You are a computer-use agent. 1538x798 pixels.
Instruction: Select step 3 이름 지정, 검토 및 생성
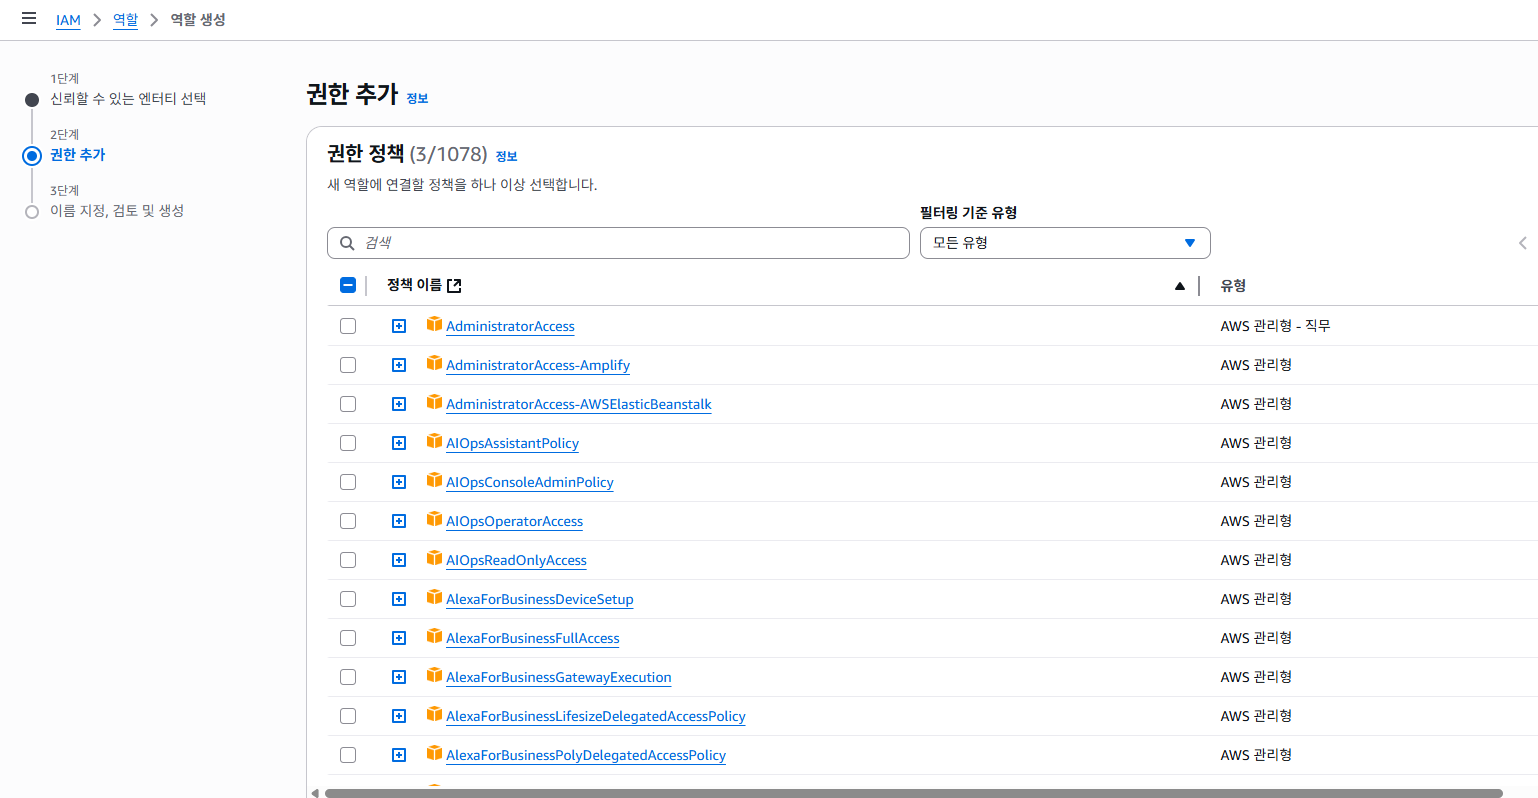pyautogui.click(x=117, y=211)
